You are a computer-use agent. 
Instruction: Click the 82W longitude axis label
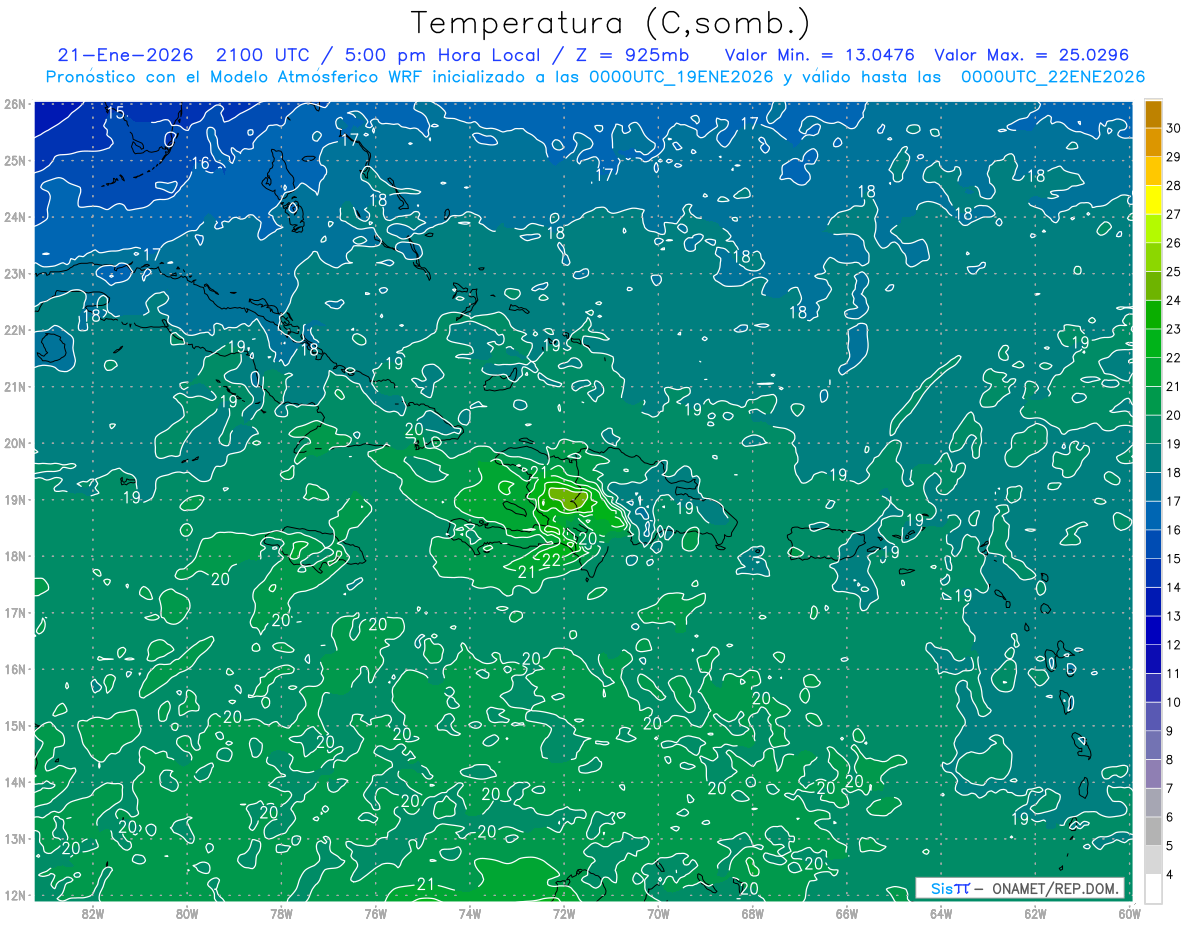[x=93, y=913]
